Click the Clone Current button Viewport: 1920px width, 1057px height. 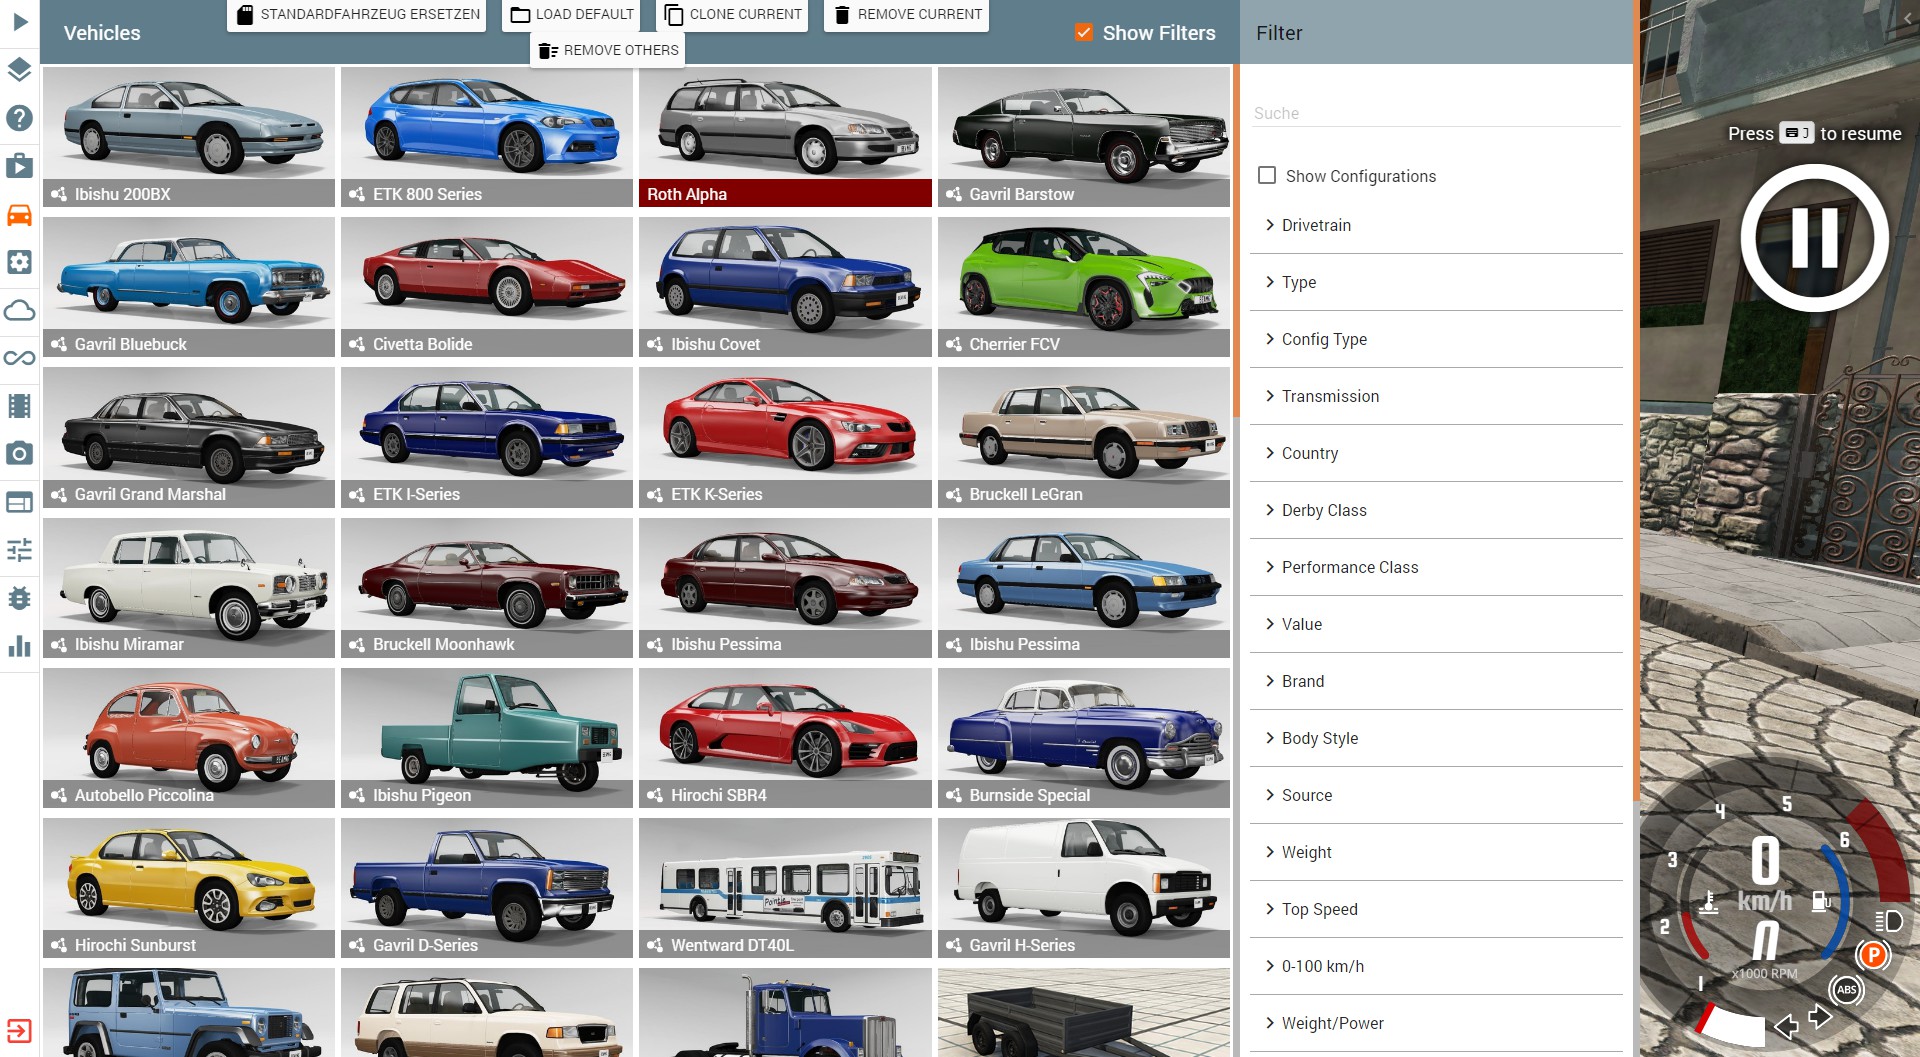[733, 15]
